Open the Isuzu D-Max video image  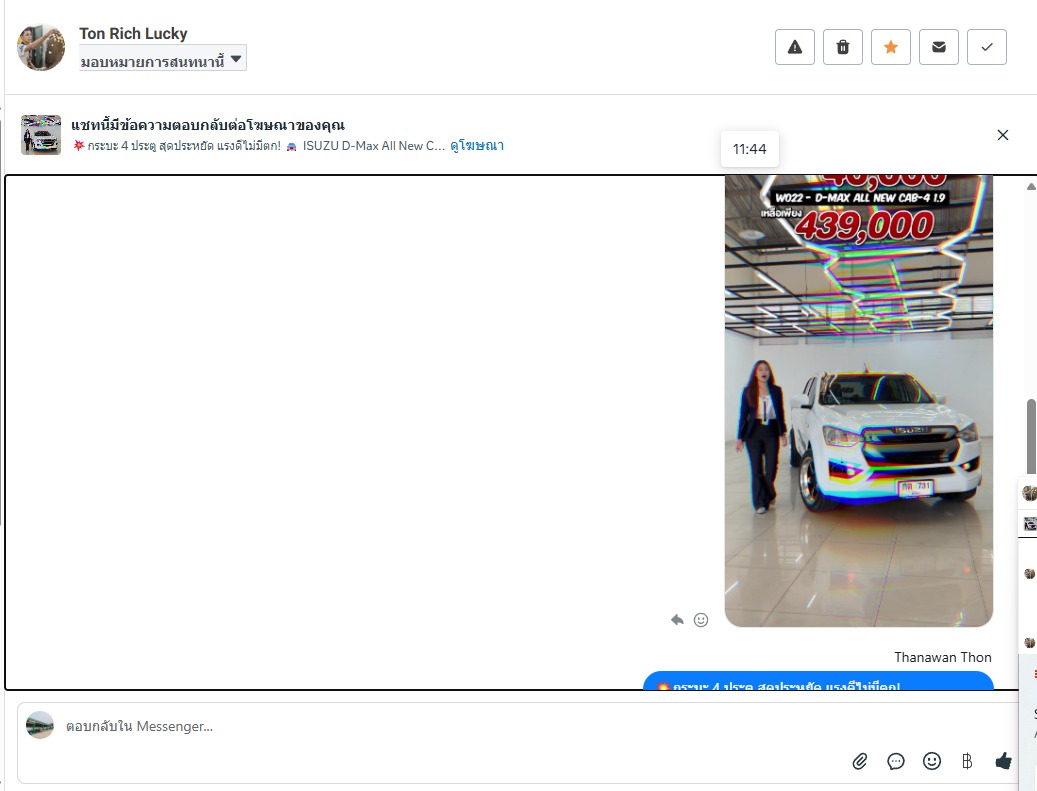click(858, 401)
